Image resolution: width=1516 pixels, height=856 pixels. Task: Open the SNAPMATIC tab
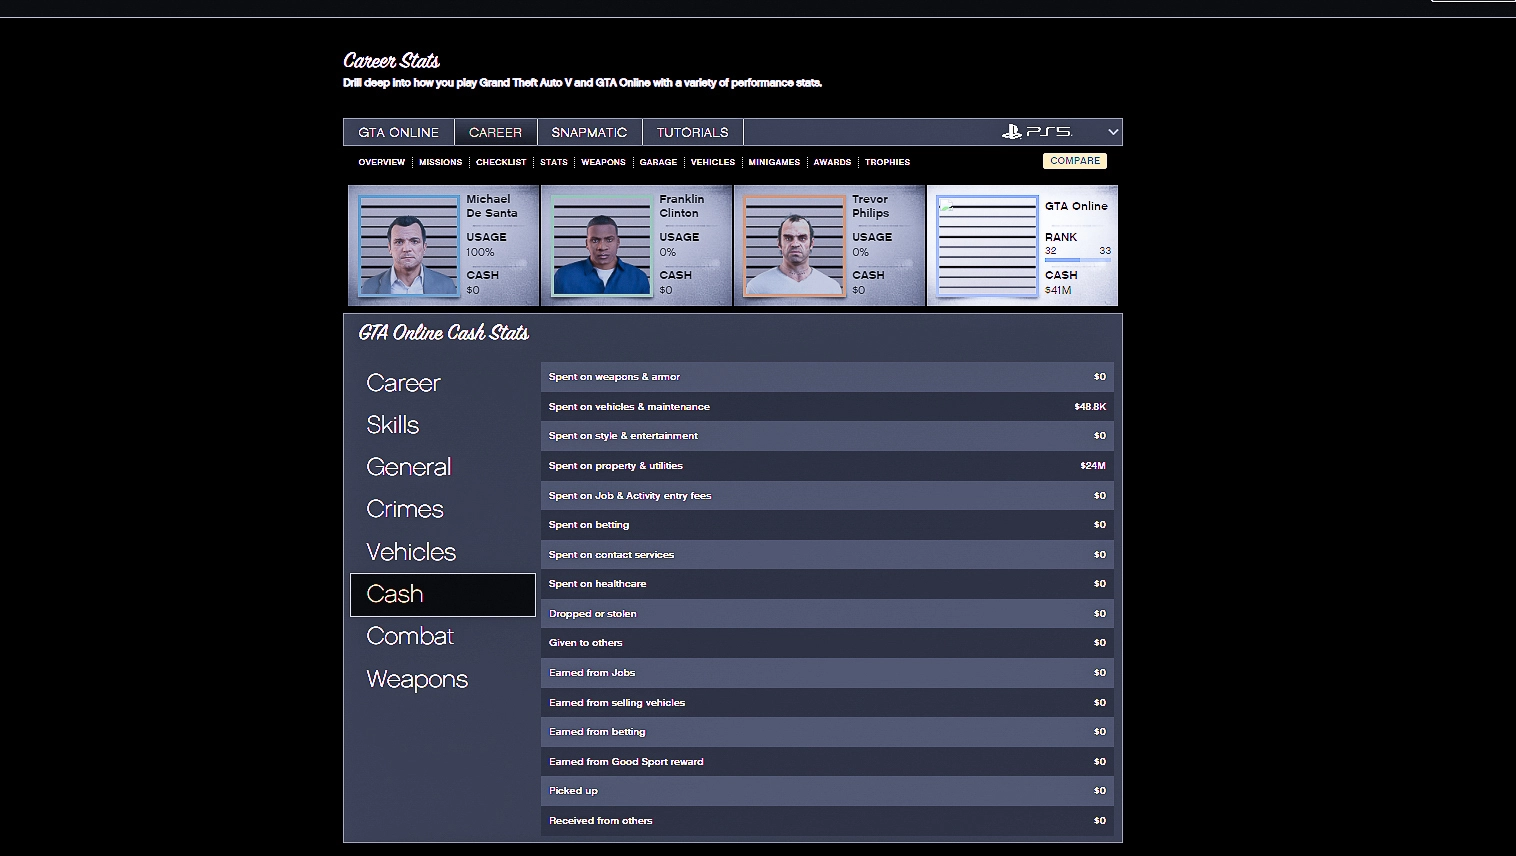589,132
